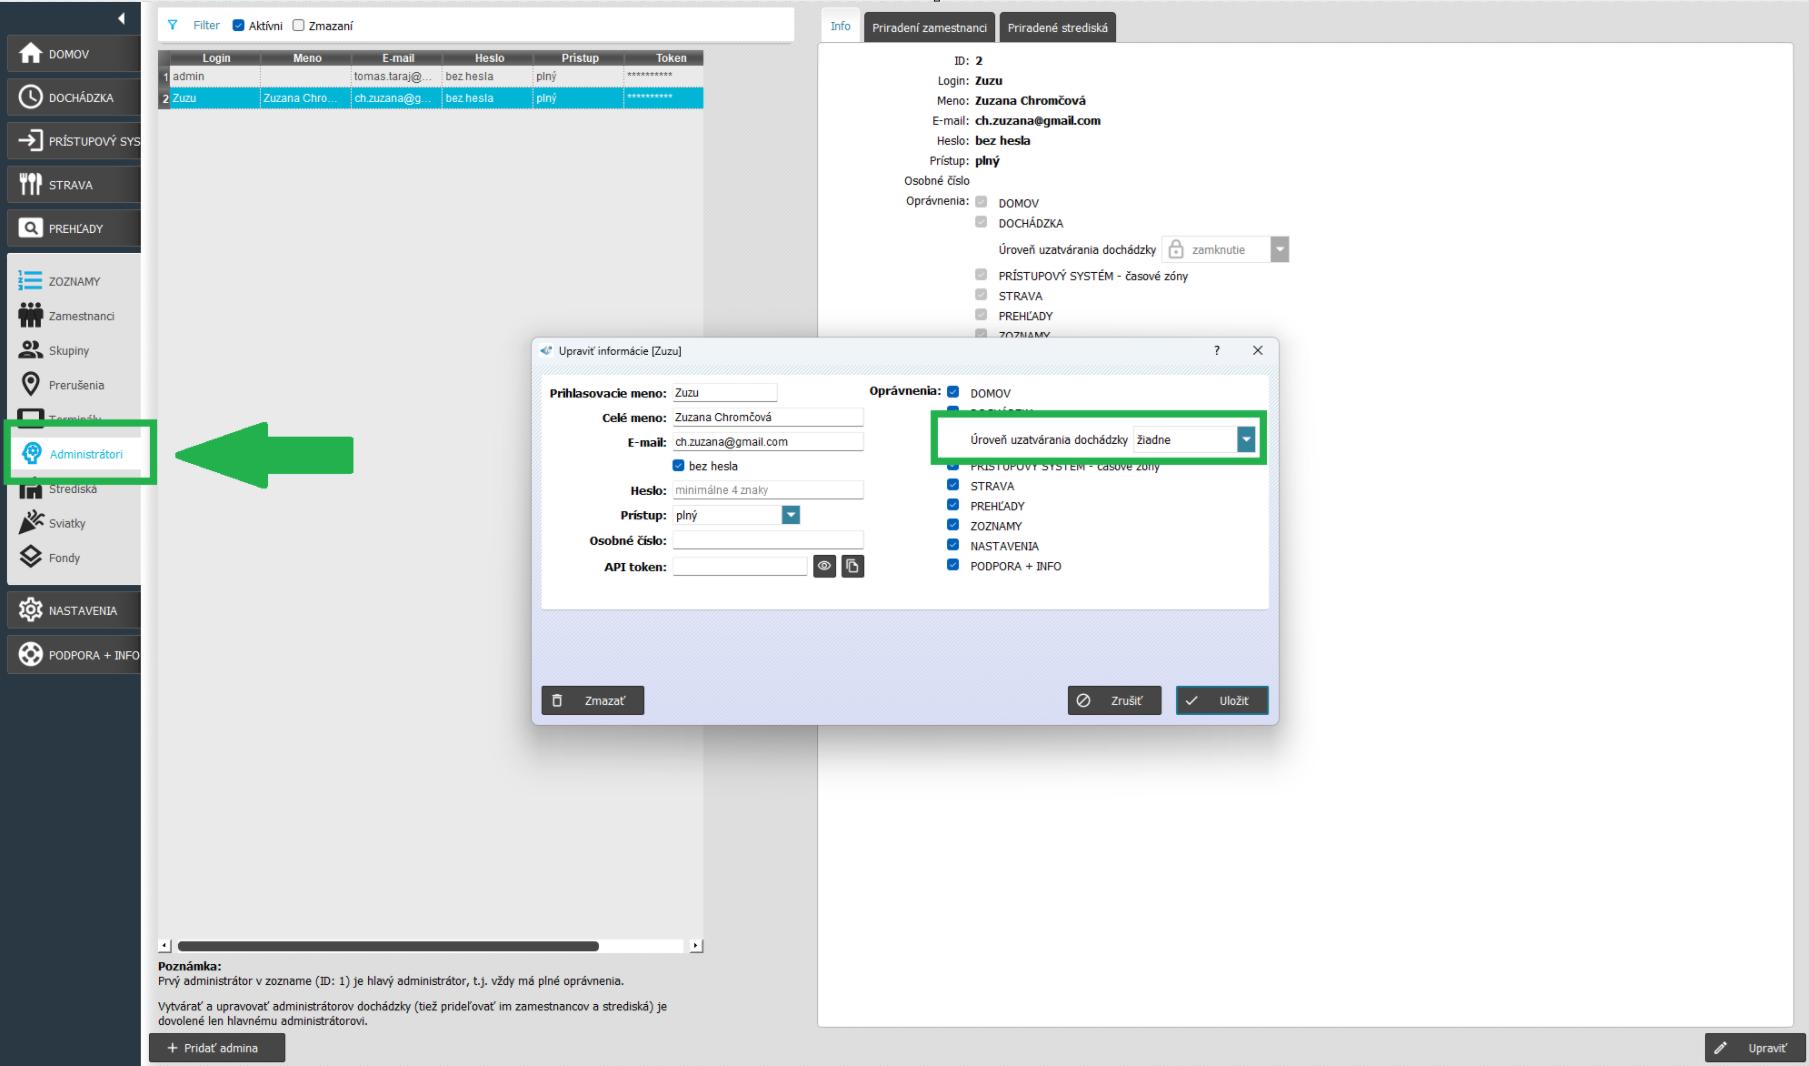Click the eye icon to show API token
Viewport: 1809px width, 1066px height.
click(824, 566)
